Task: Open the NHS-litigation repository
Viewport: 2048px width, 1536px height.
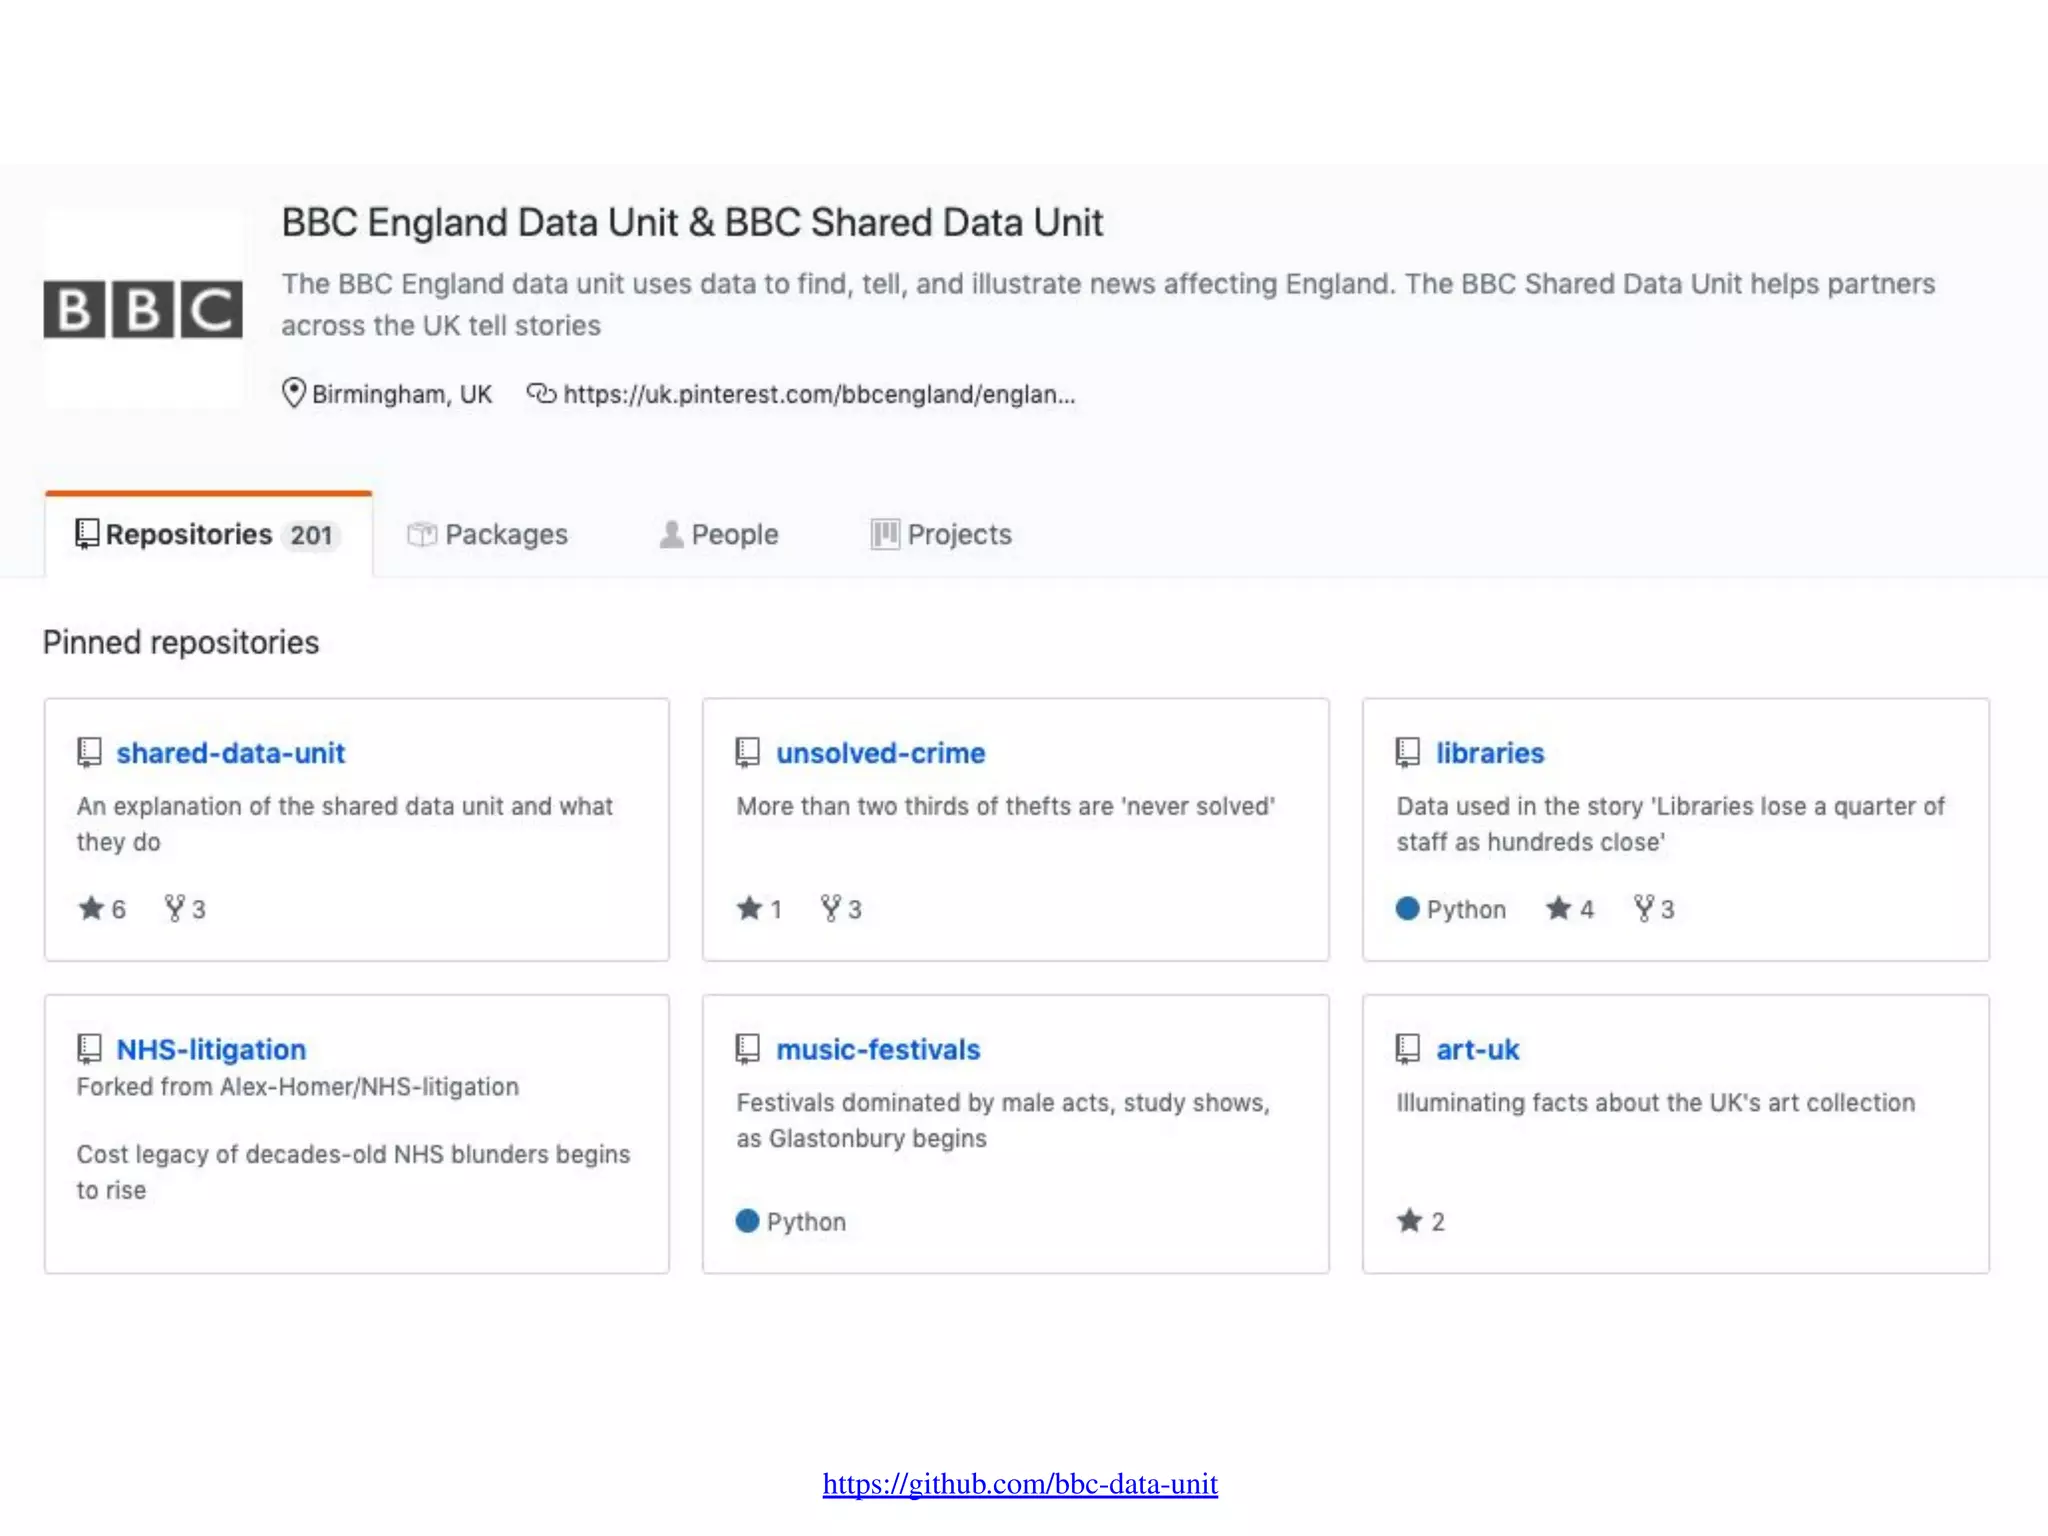Action: (211, 1049)
